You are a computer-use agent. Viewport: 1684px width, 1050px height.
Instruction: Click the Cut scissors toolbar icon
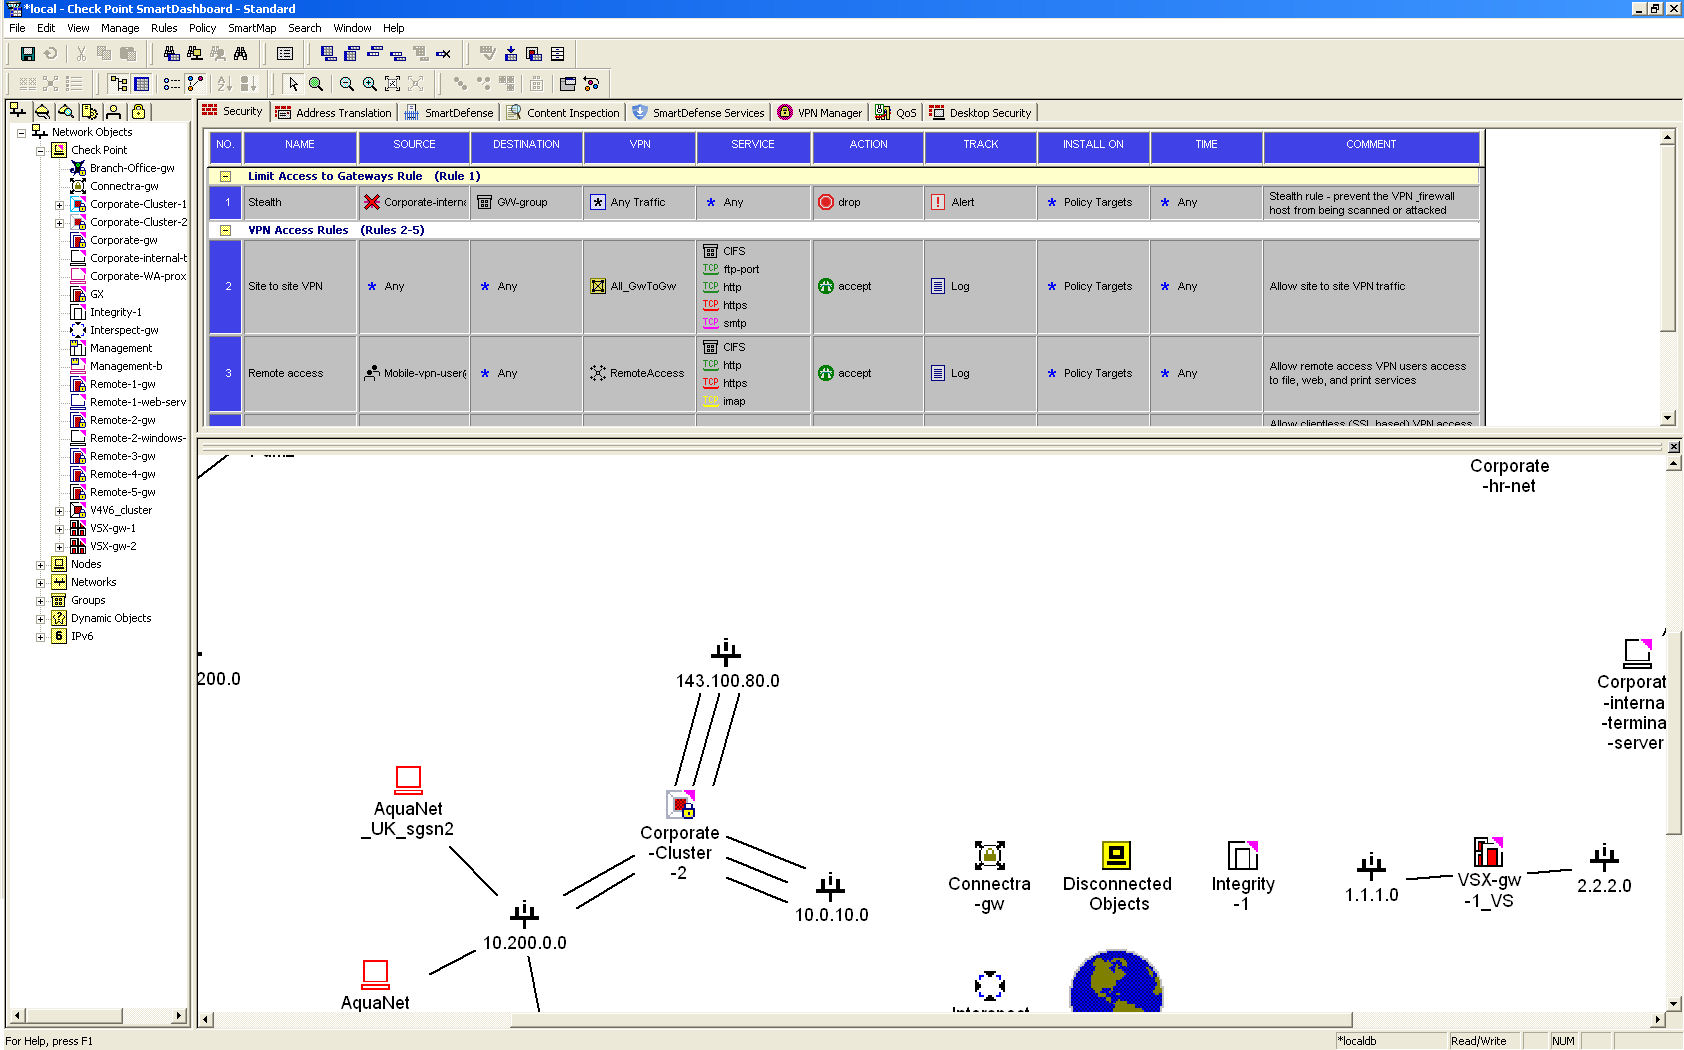coord(81,54)
